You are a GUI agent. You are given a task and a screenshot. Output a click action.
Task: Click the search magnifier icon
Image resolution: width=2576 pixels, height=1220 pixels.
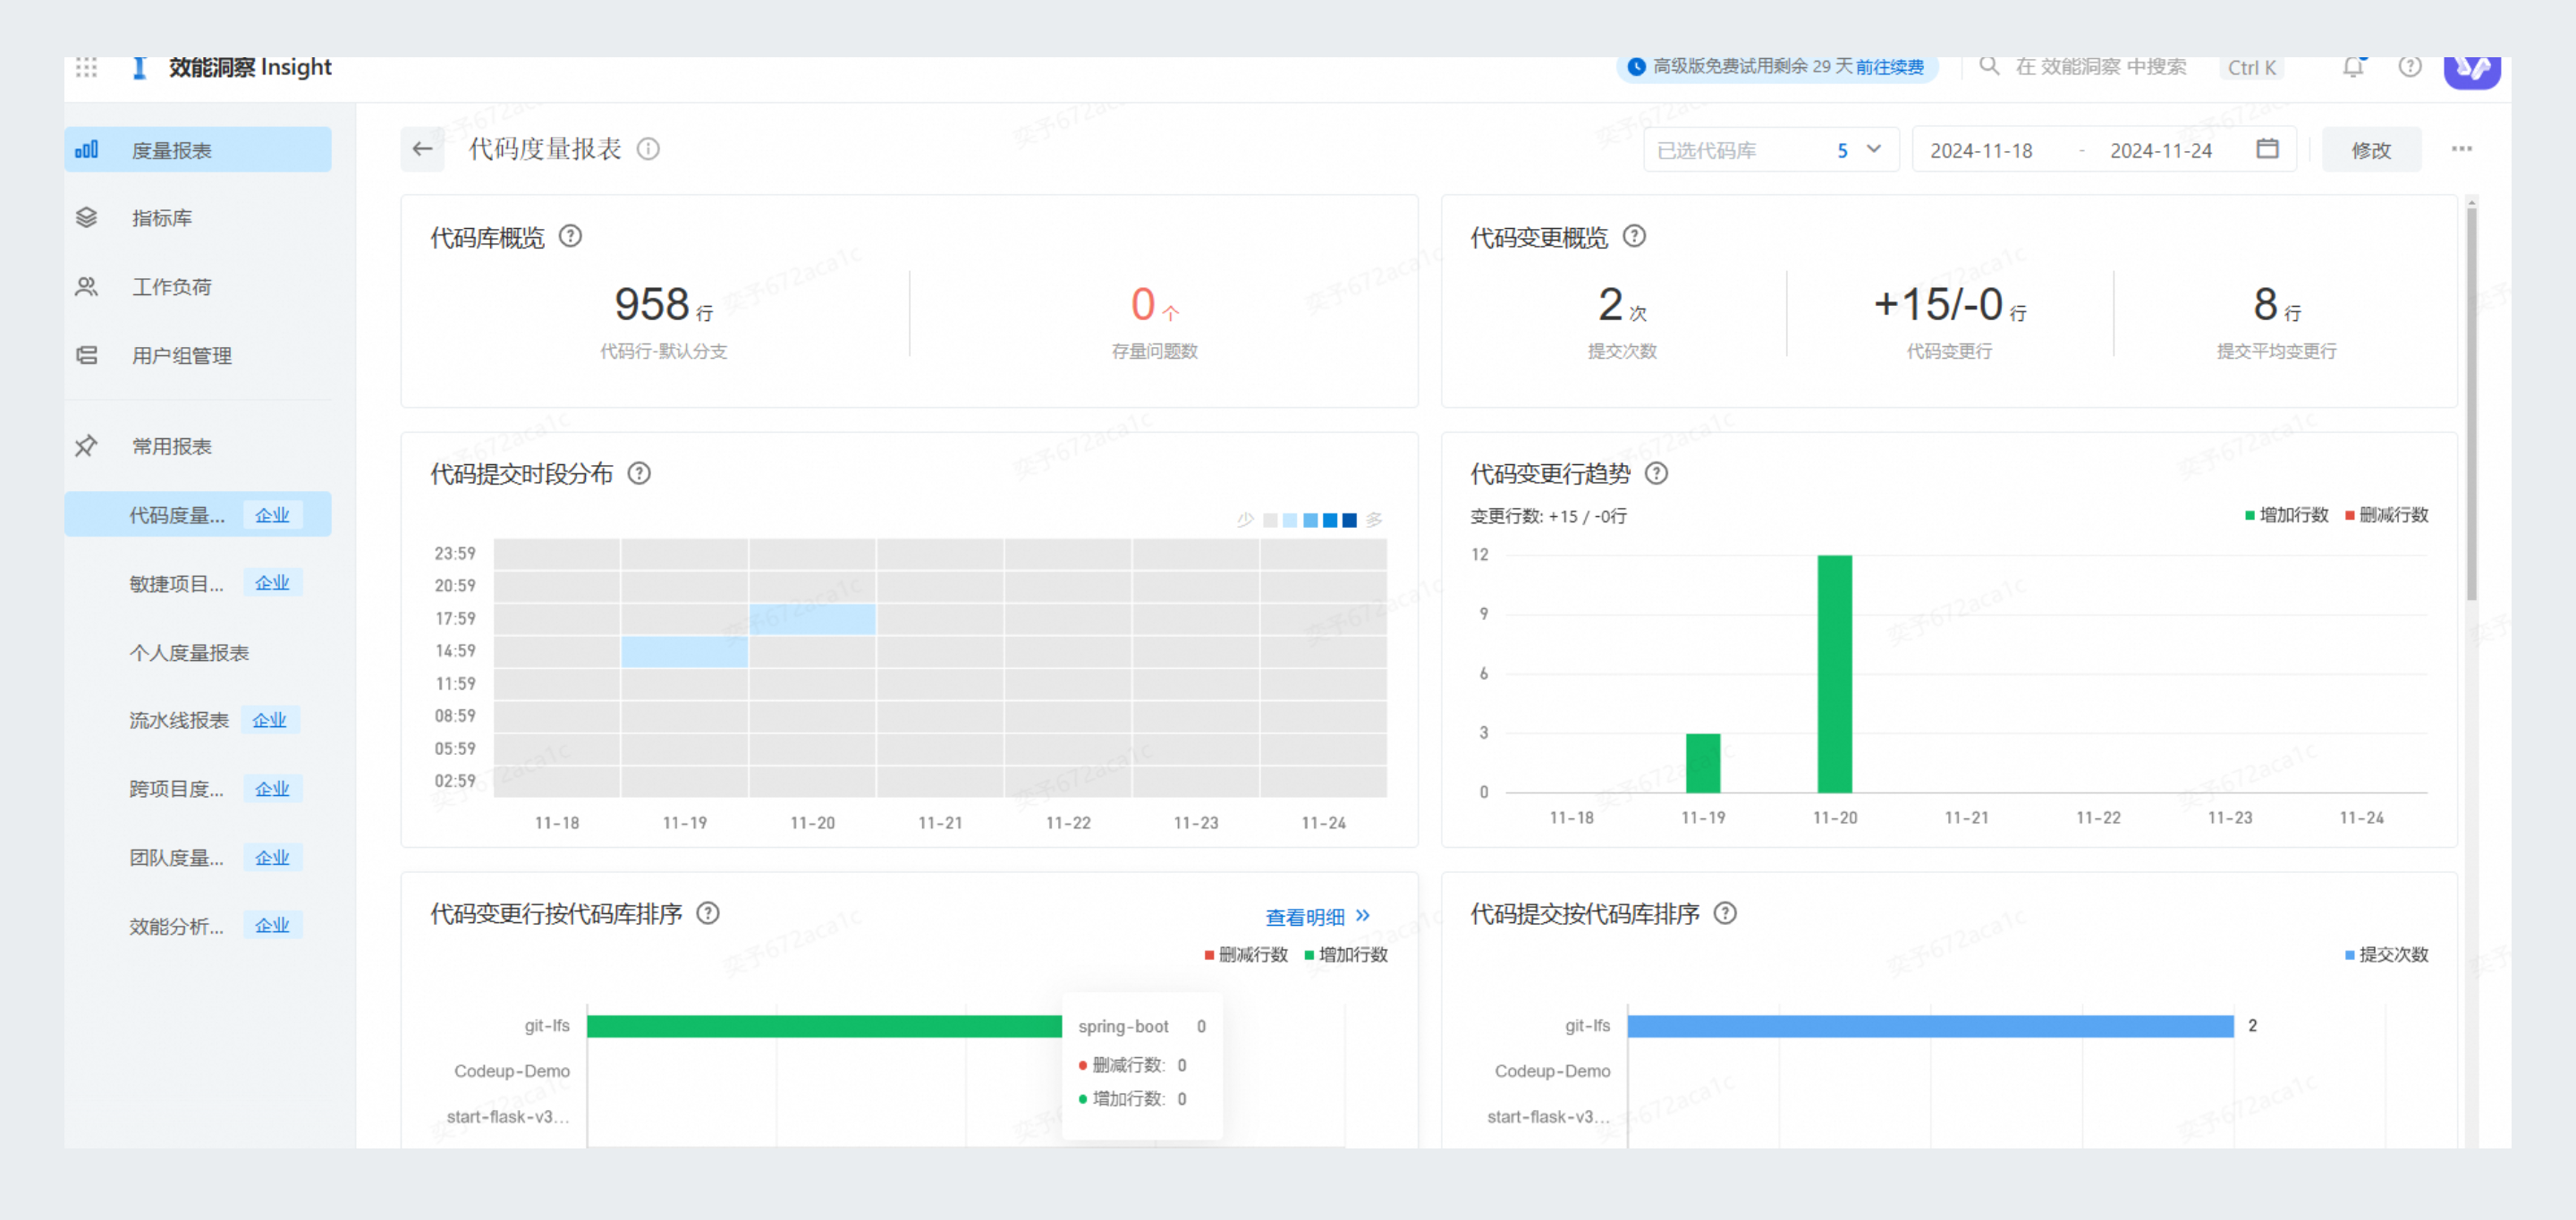pos(1989,66)
